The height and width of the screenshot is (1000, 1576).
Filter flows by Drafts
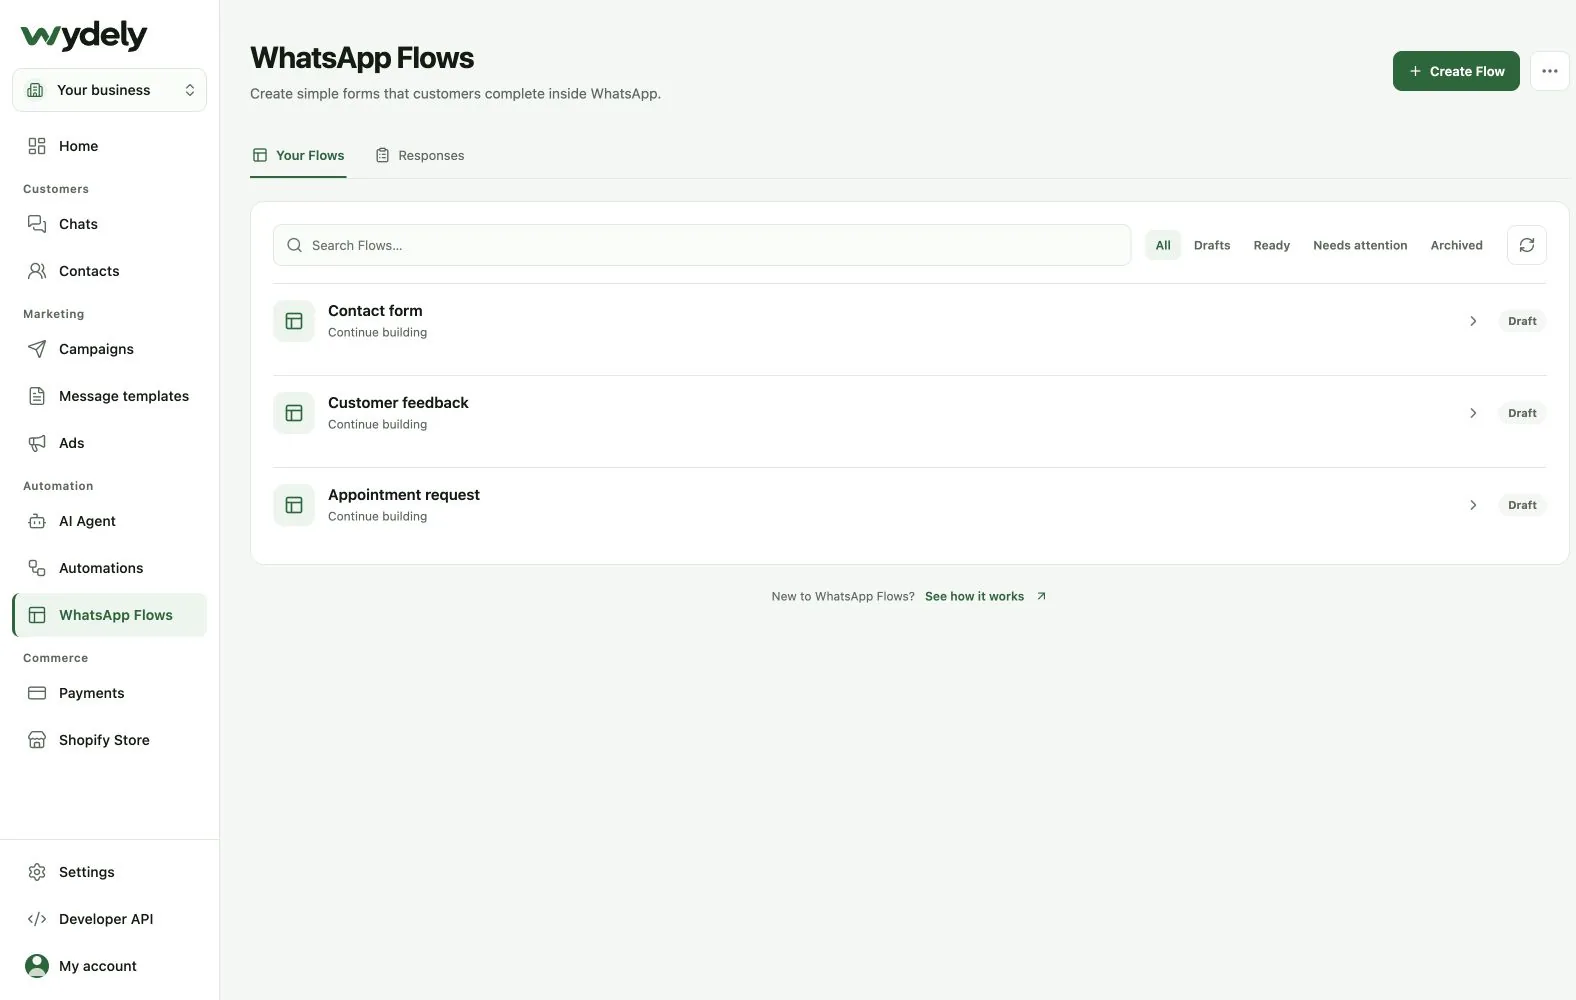click(1212, 245)
